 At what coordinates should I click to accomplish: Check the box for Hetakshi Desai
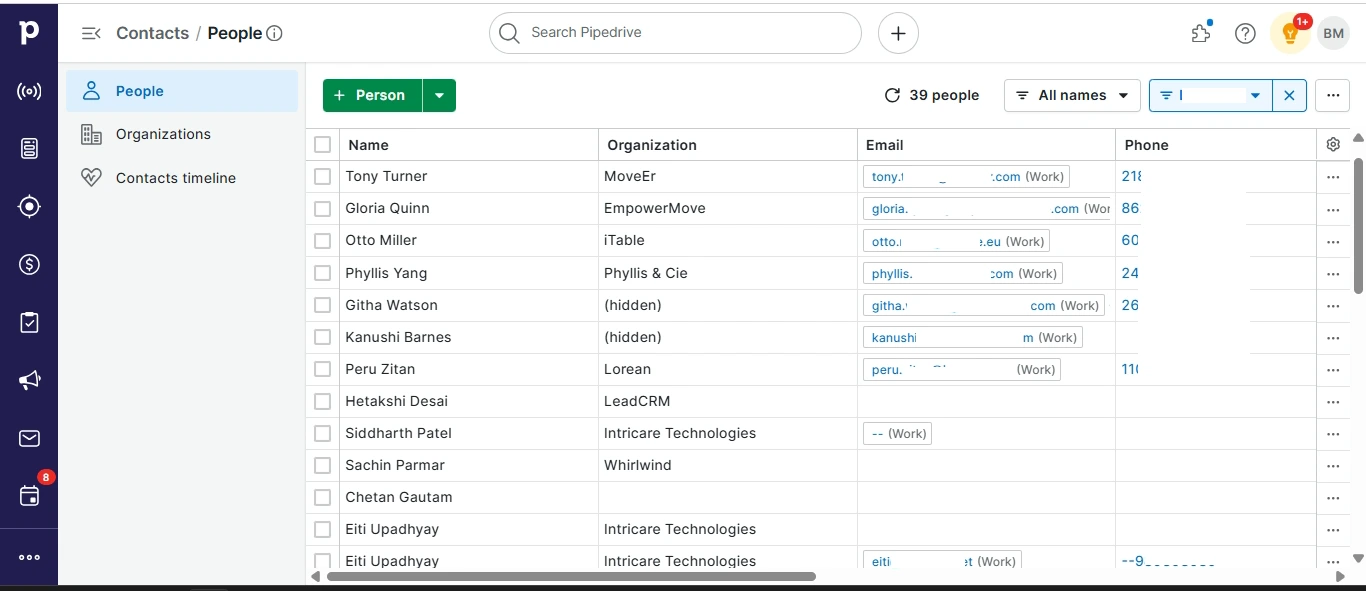322,400
